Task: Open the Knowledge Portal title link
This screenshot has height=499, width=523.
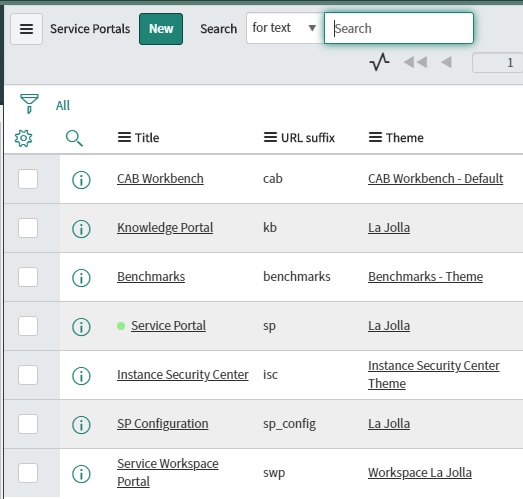Action: pyautogui.click(x=165, y=228)
